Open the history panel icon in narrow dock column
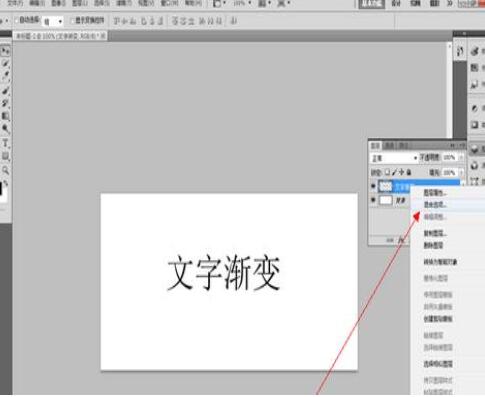This screenshot has width=485, height=397. click(x=460, y=51)
